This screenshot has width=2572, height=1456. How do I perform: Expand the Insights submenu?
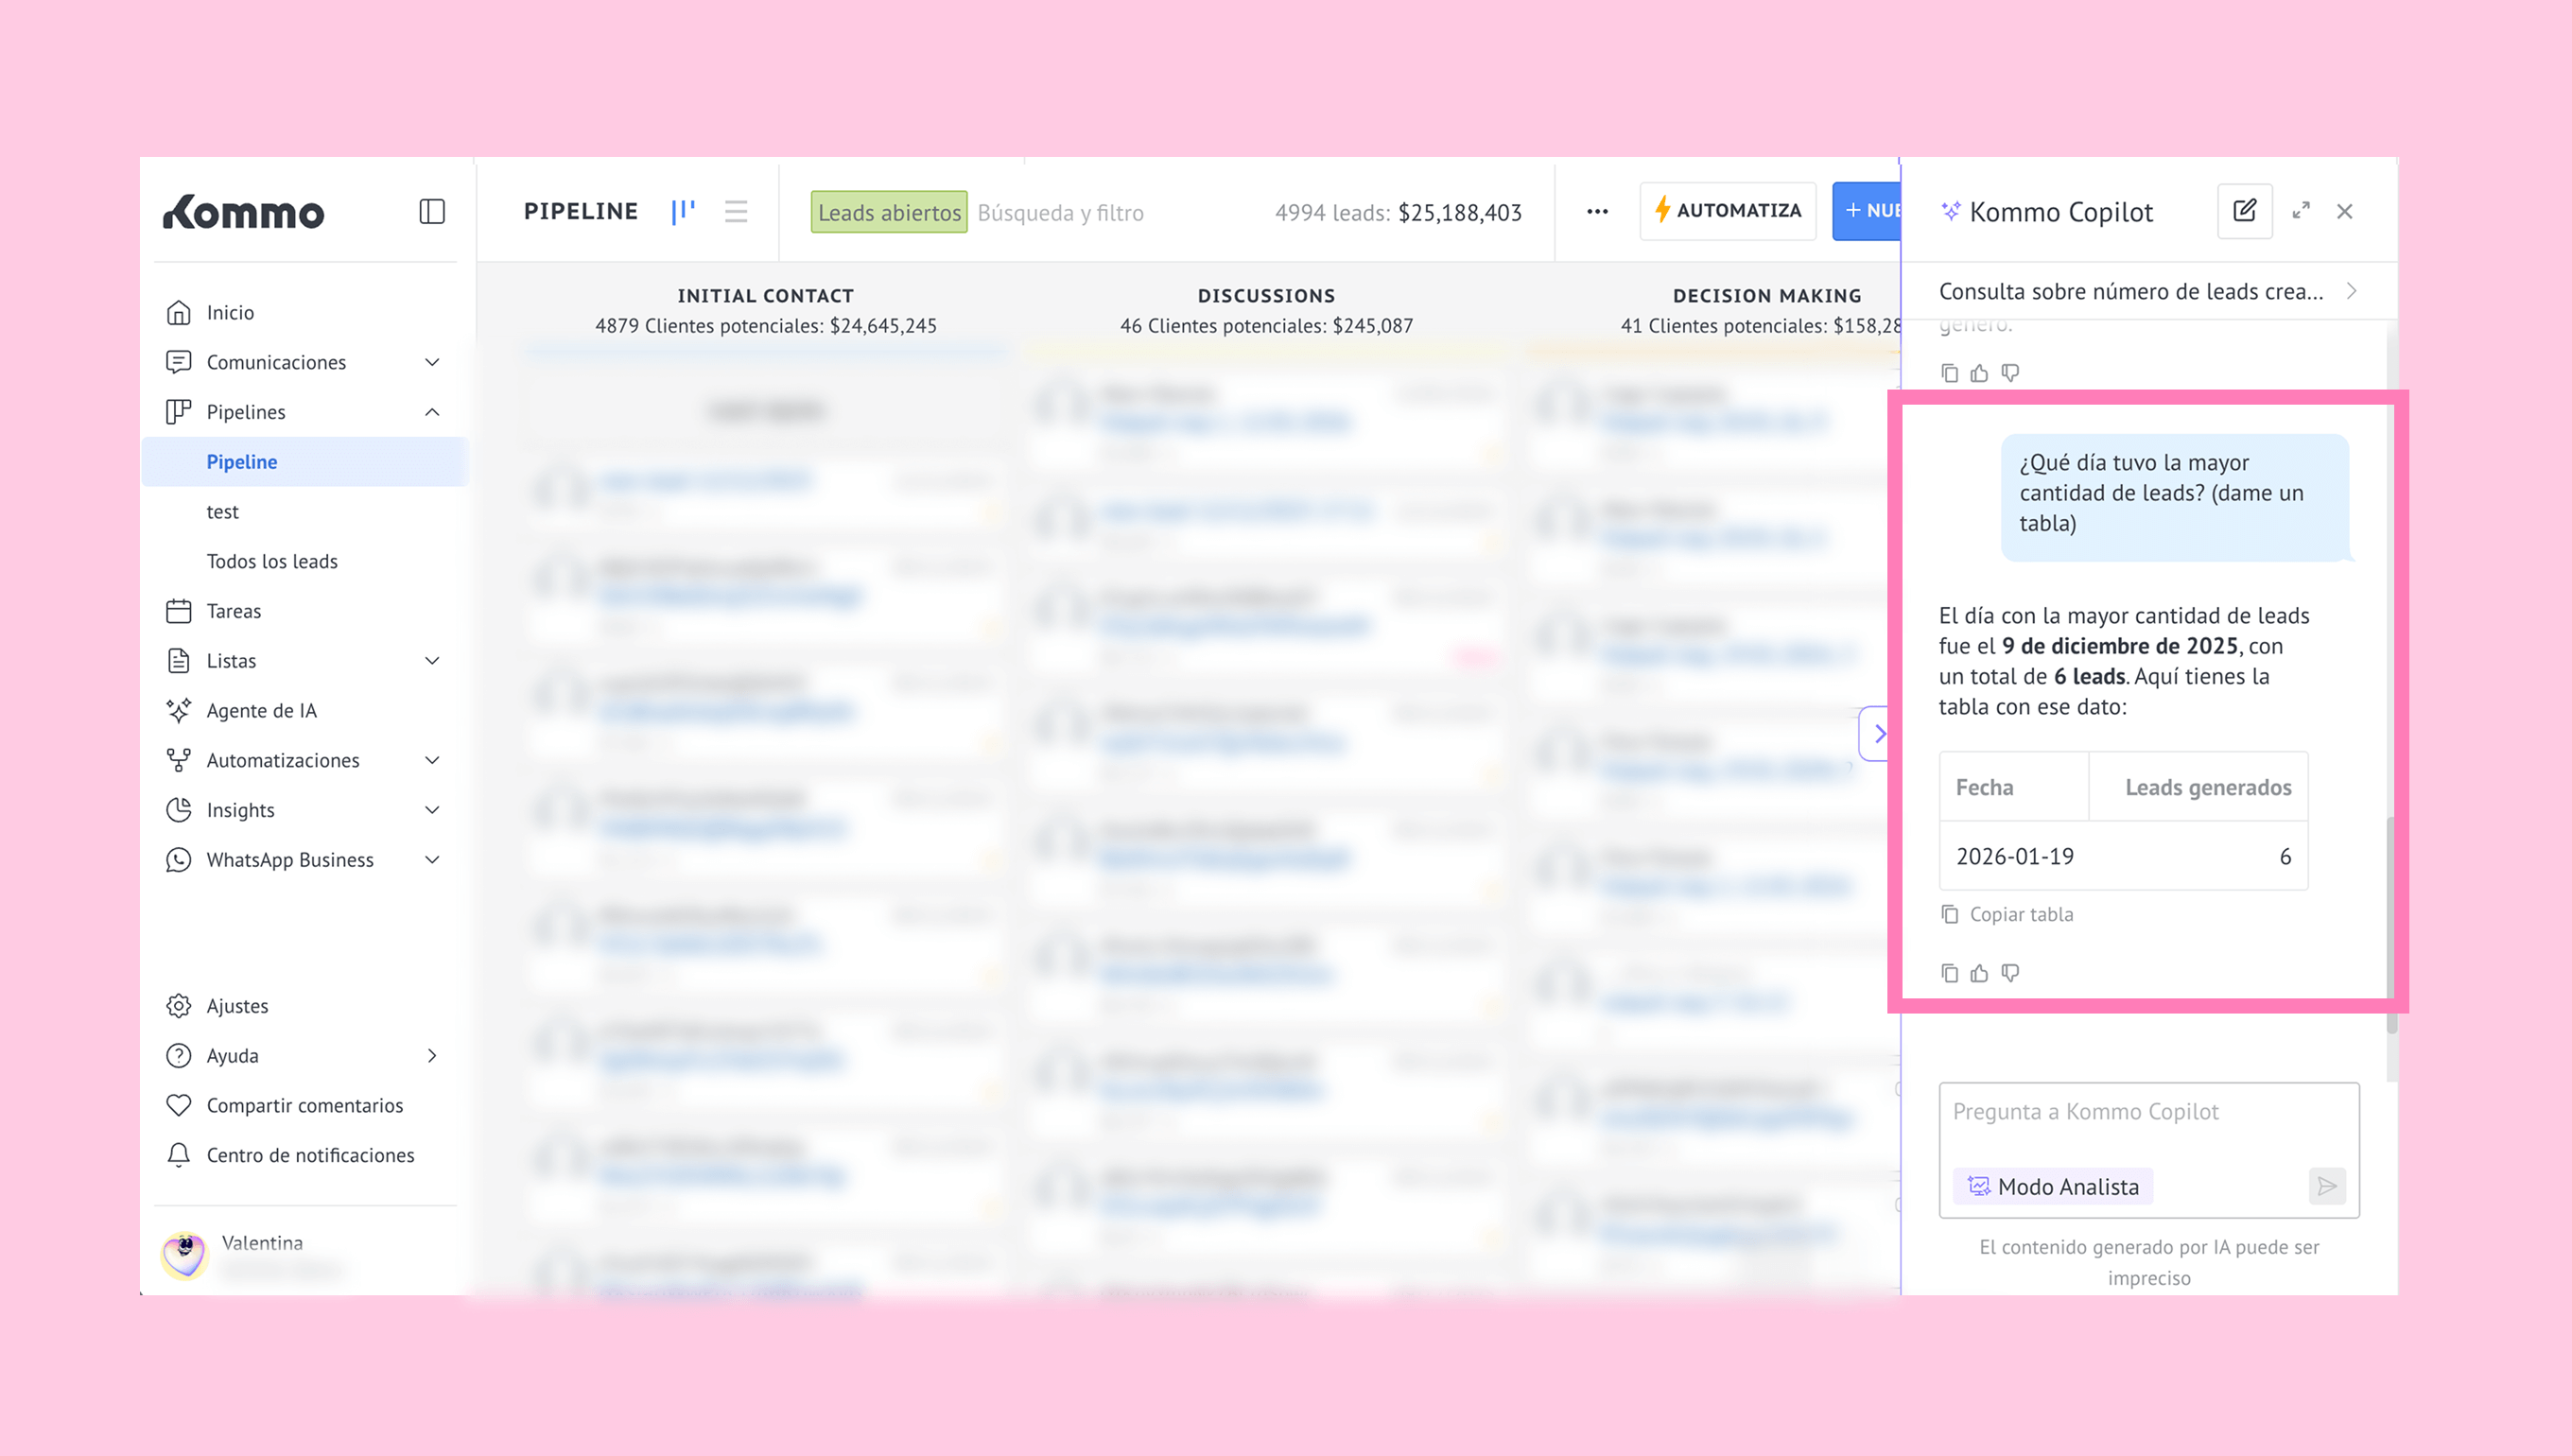(x=432, y=810)
